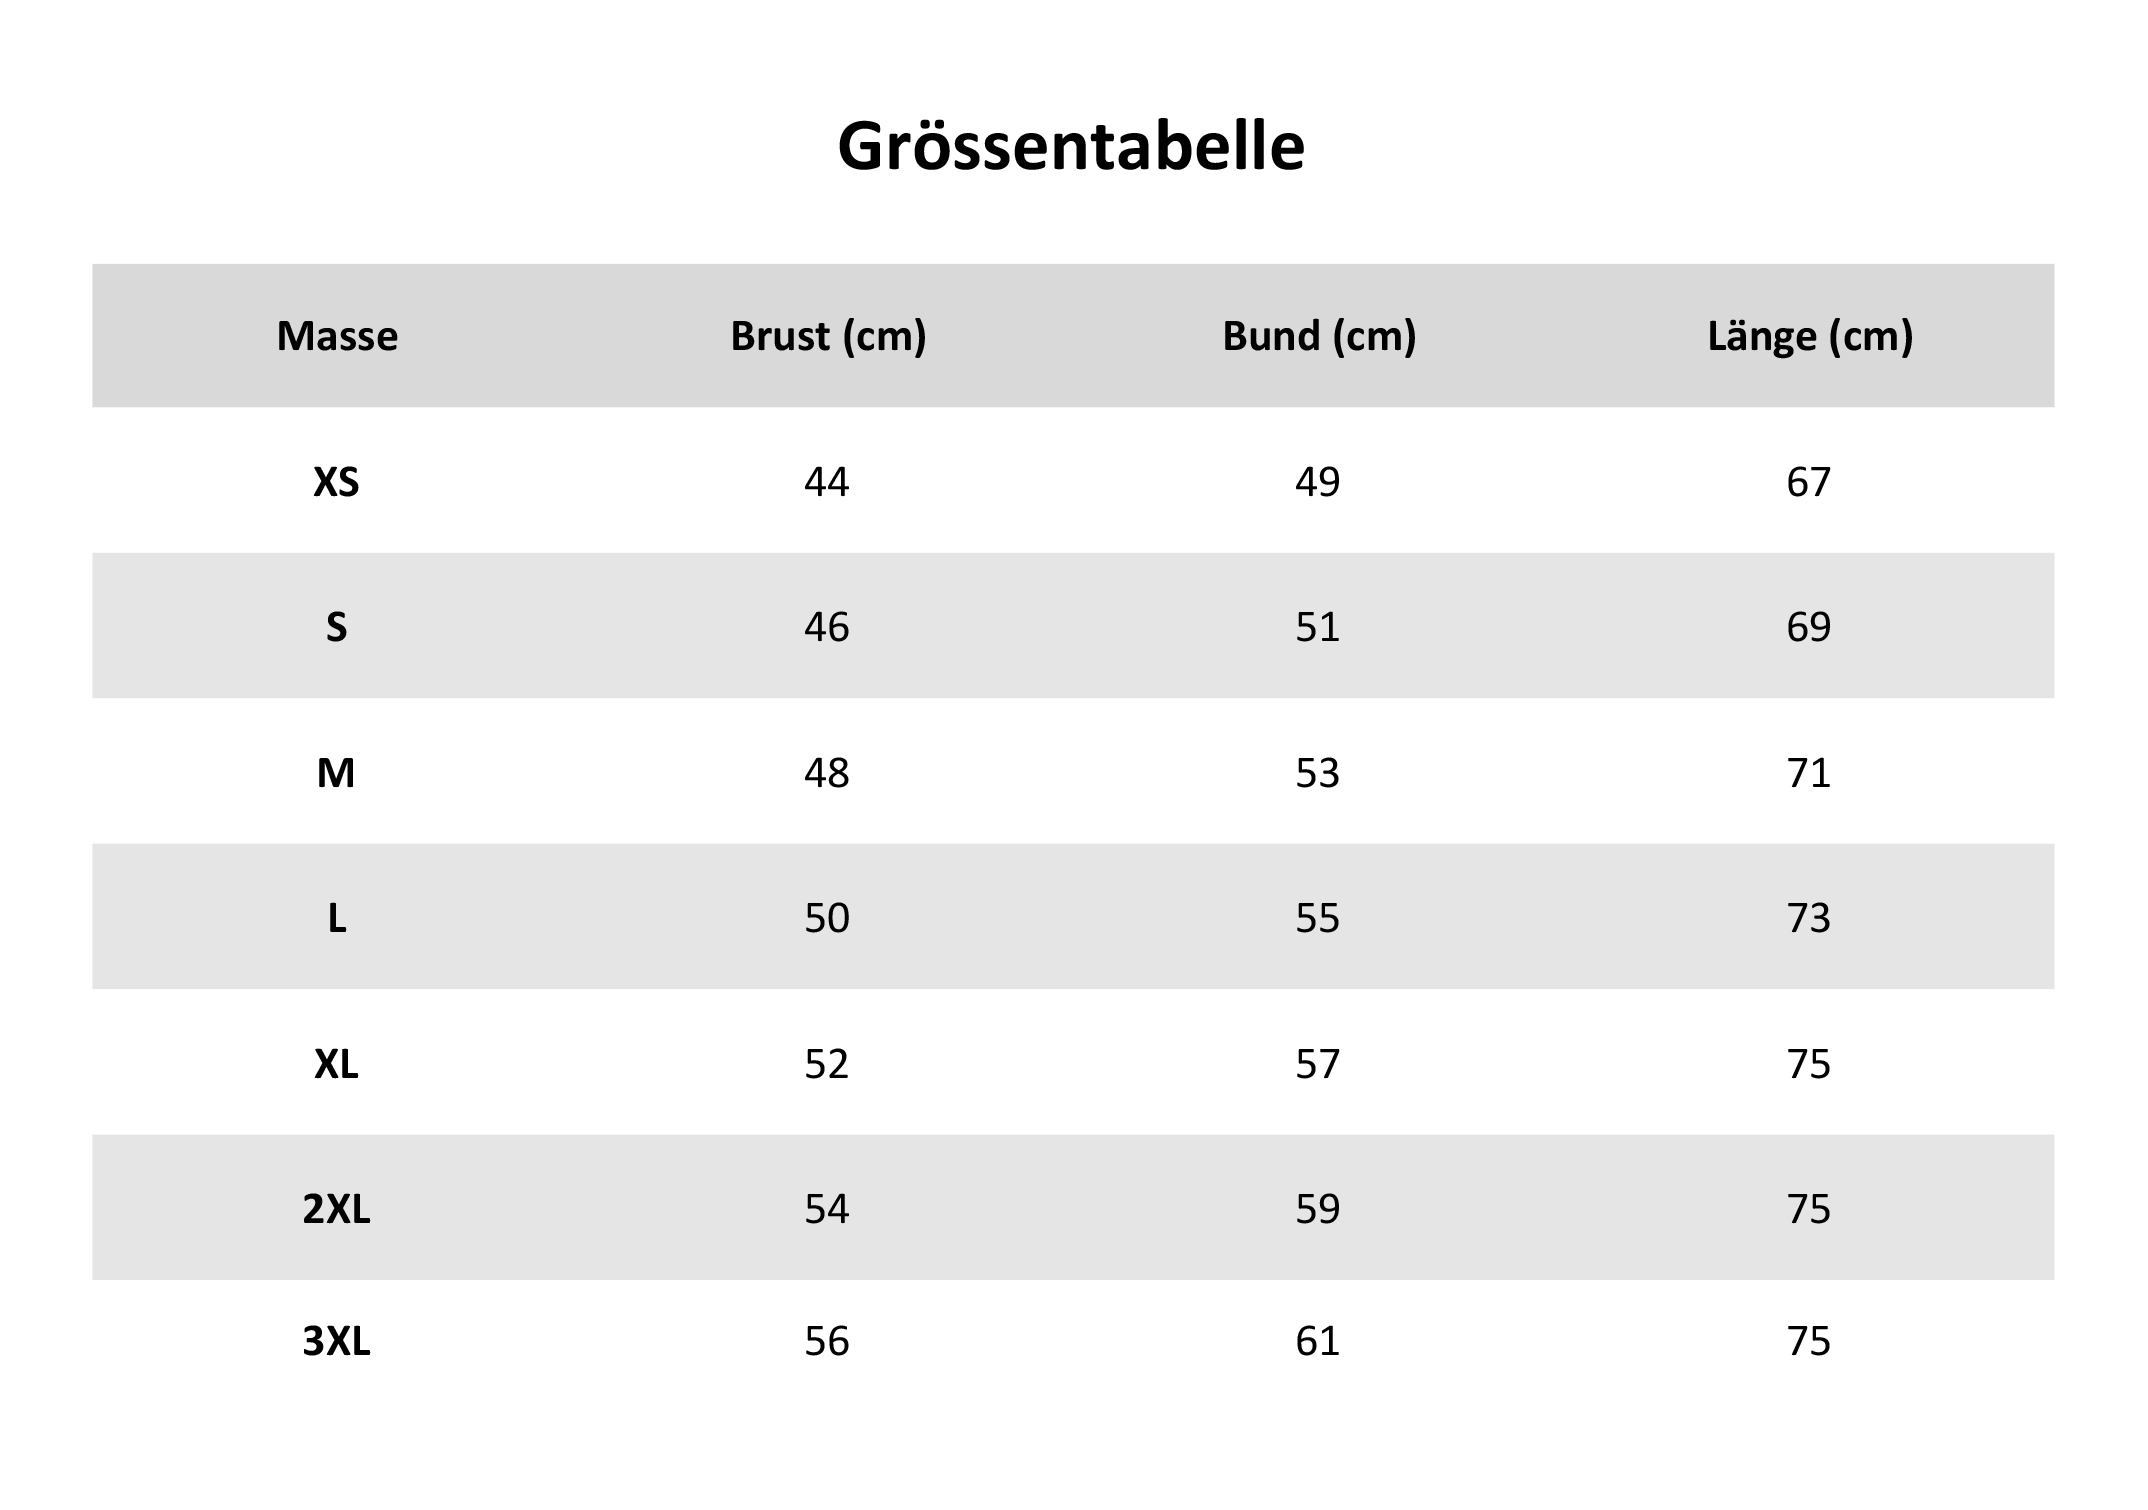Image resolution: width=2148 pixels, height=1510 pixels.
Task: Click the 2XL size row label
Action: point(336,1209)
